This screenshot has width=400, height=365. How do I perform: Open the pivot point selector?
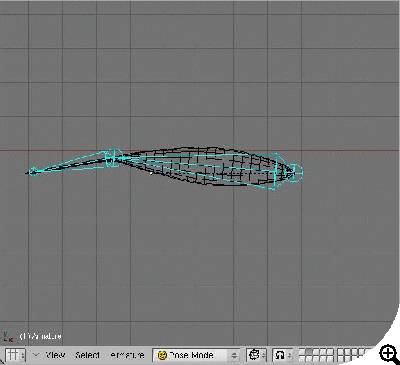282,355
